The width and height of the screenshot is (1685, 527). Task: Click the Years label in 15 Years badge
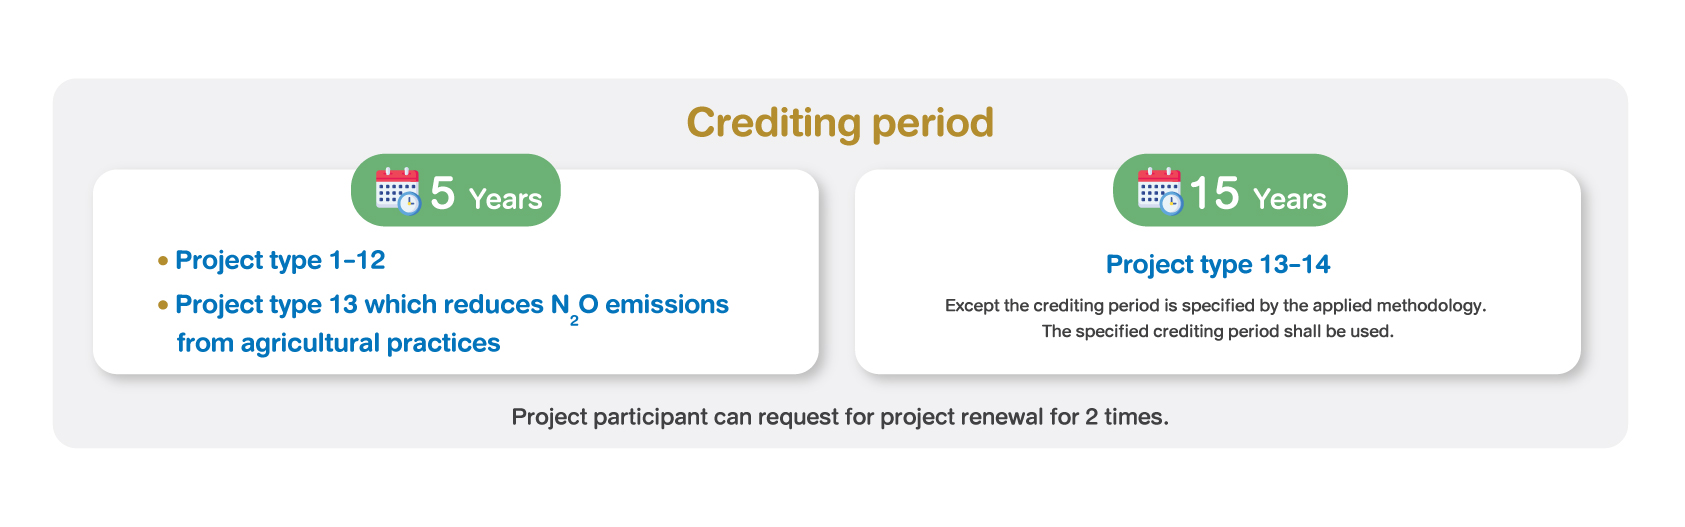(1290, 199)
